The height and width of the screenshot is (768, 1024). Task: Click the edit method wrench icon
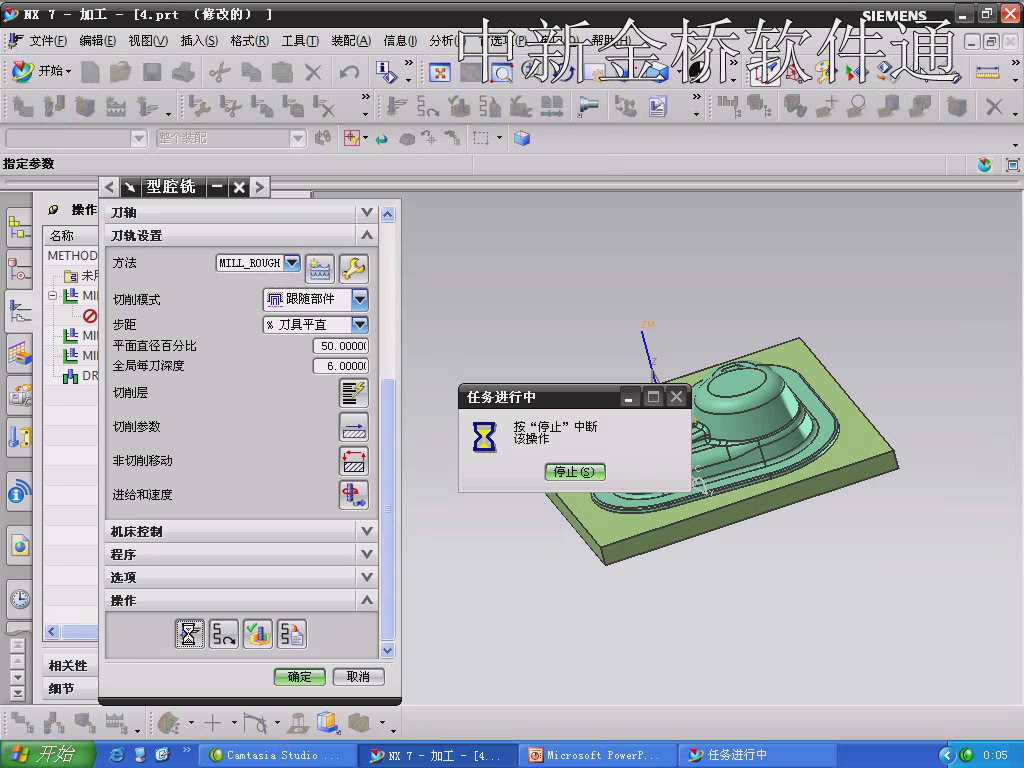(354, 268)
